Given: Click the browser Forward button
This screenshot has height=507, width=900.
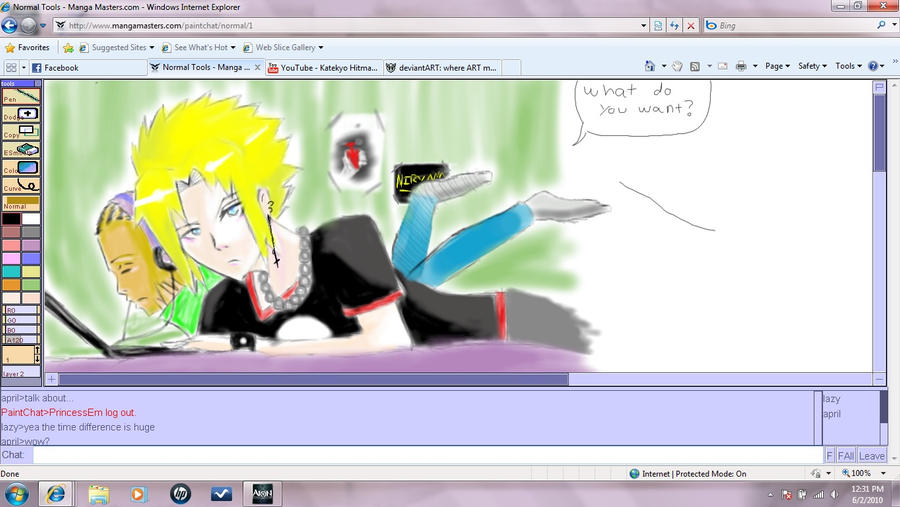Looking at the screenshot, I should click(28, 25).
